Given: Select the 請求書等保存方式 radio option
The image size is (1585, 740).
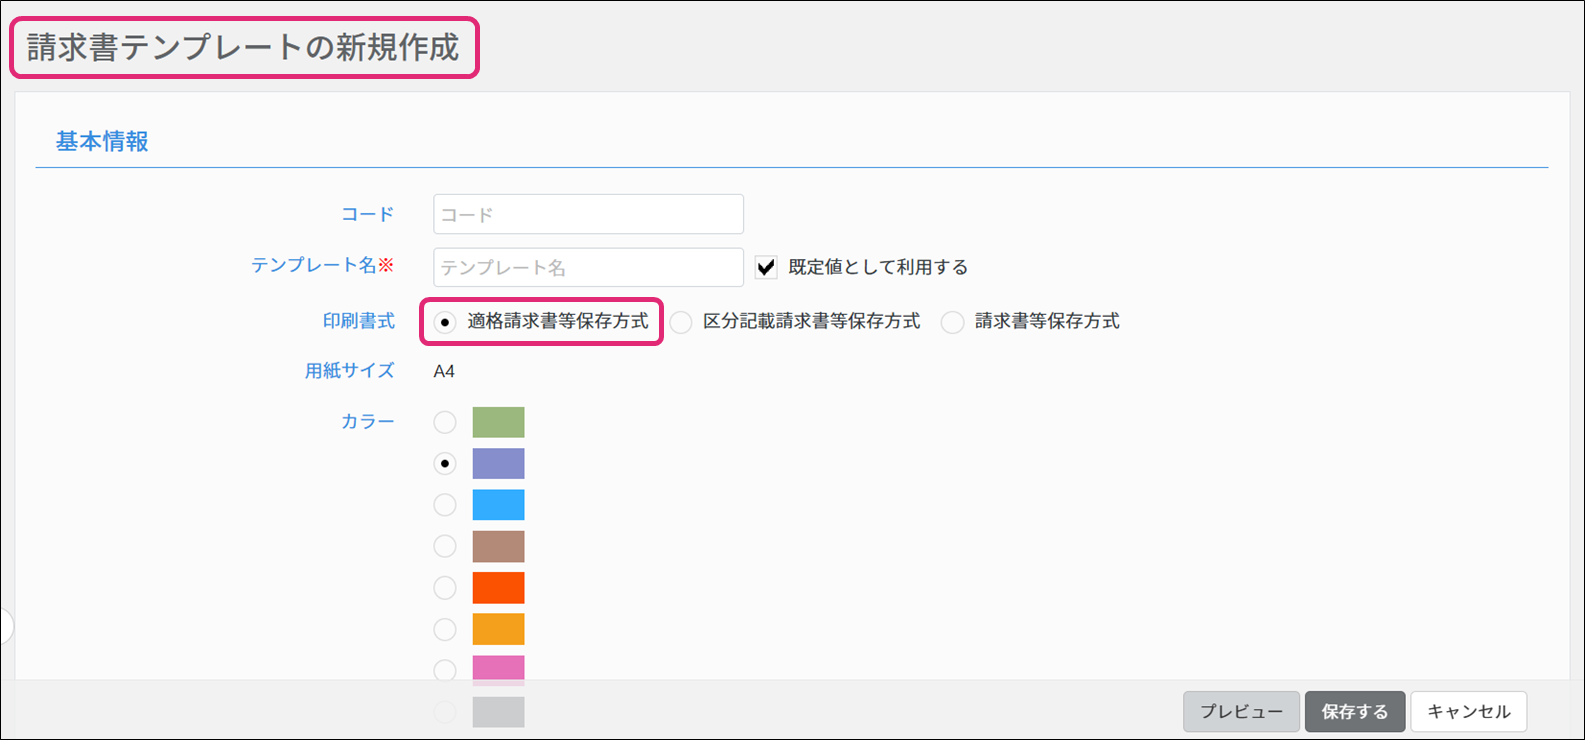Looking at the screenshot, I should coord(953,322).
